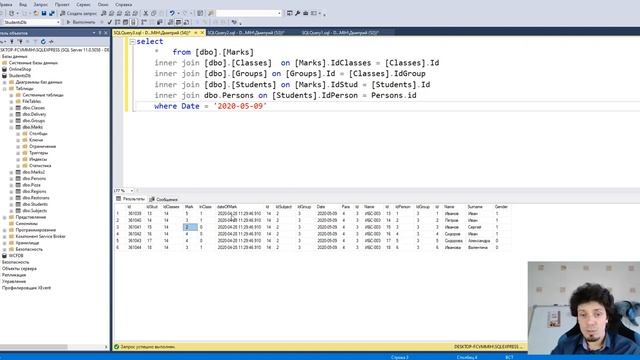Click the Undo arrow icon
640x360 pixels.
tap(172, 13)
